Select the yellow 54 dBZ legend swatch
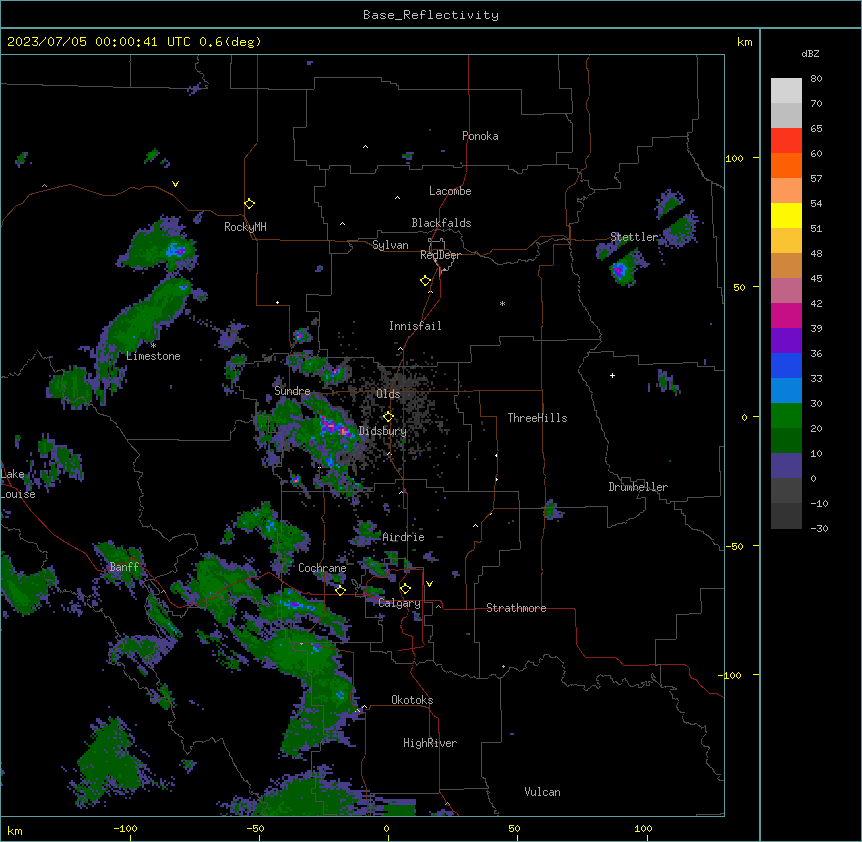The image size is (862, 842). (x=786, y=215)
